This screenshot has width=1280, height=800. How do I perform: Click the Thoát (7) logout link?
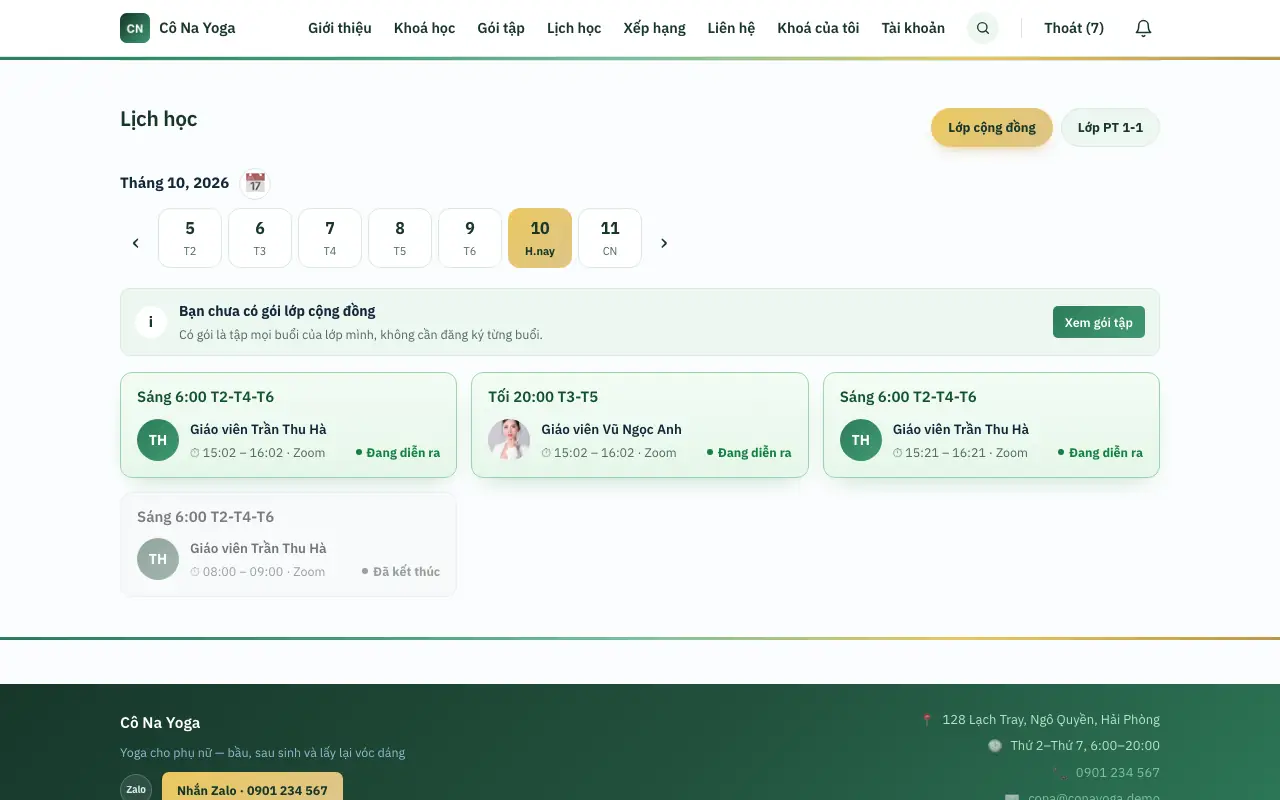pos(1074,28)
